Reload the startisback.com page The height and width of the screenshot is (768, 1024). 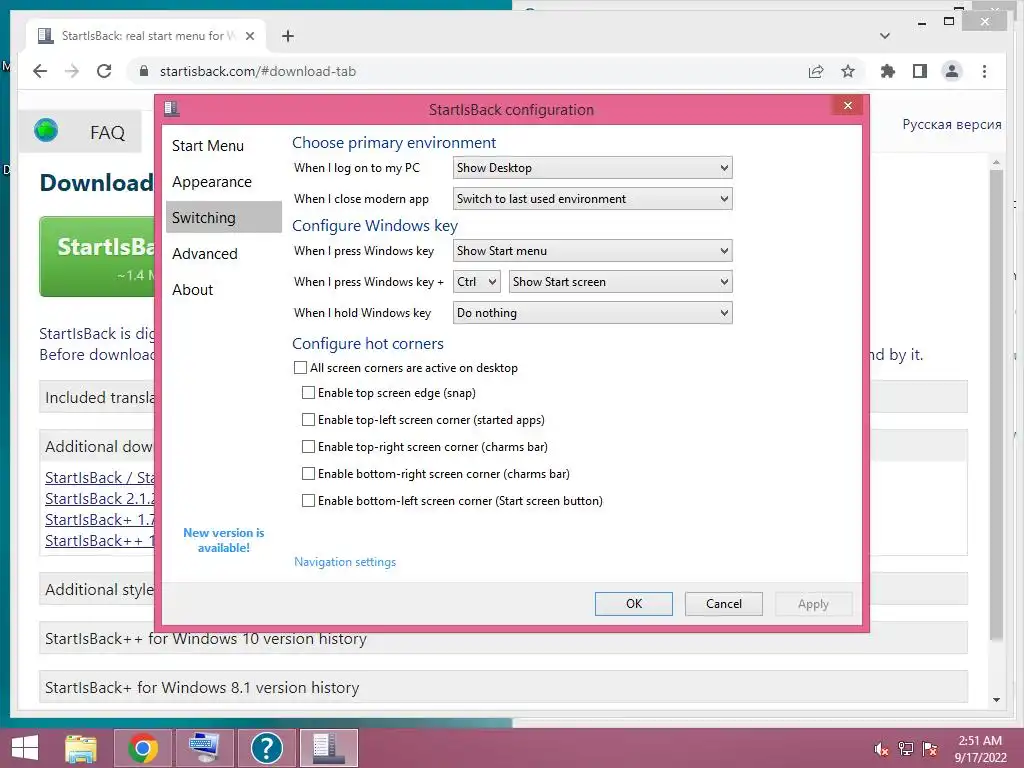click(104, 71)
